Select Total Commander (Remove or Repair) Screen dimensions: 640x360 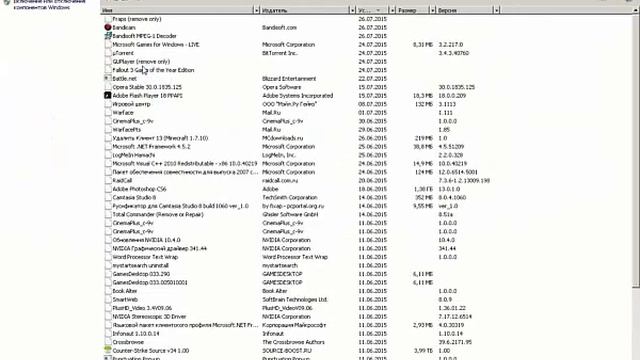coord(158,214)
